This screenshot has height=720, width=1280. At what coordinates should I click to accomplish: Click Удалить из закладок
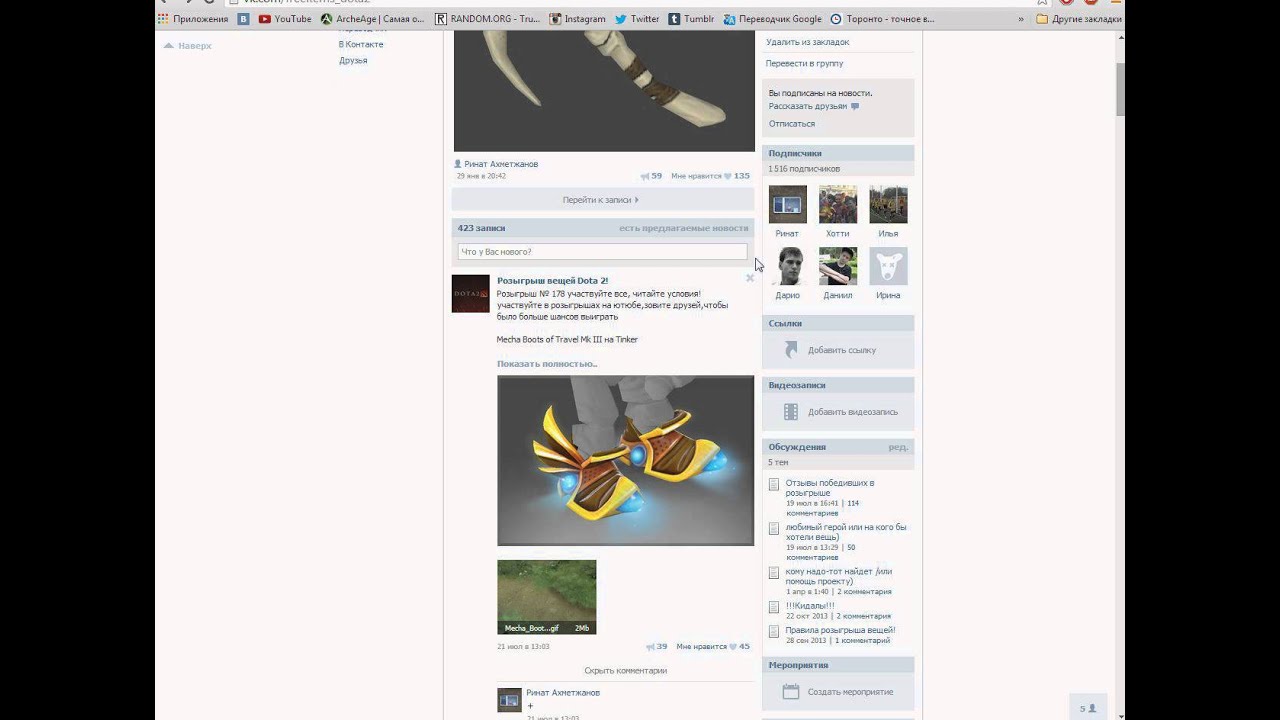pyautogui.click(x=807, y=42)
